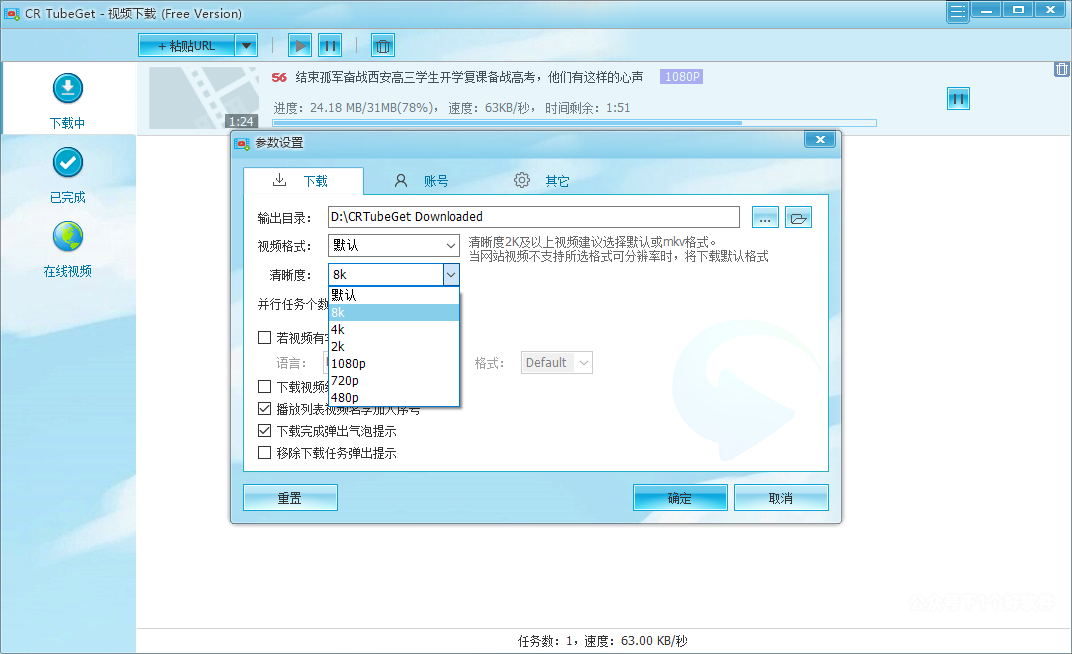Open the main menu icon in title bar
1072x654 pixels.
pos(958,12)
